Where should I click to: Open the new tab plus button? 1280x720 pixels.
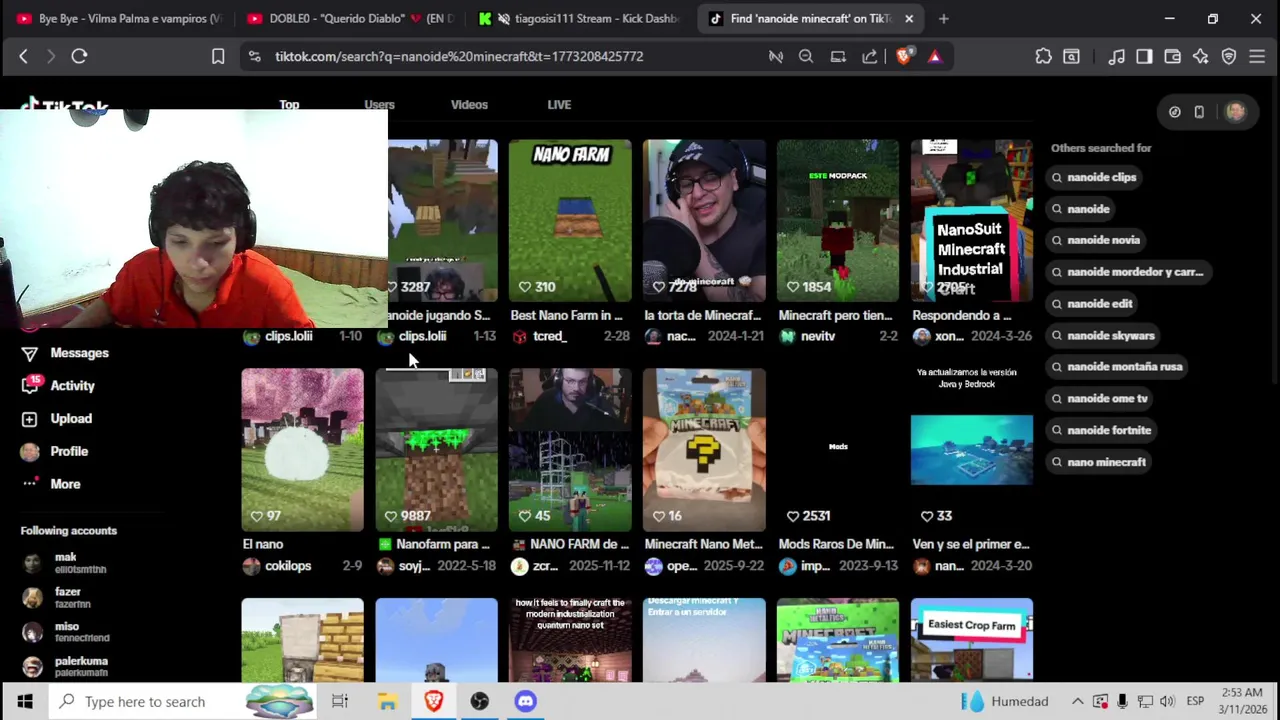943,18
